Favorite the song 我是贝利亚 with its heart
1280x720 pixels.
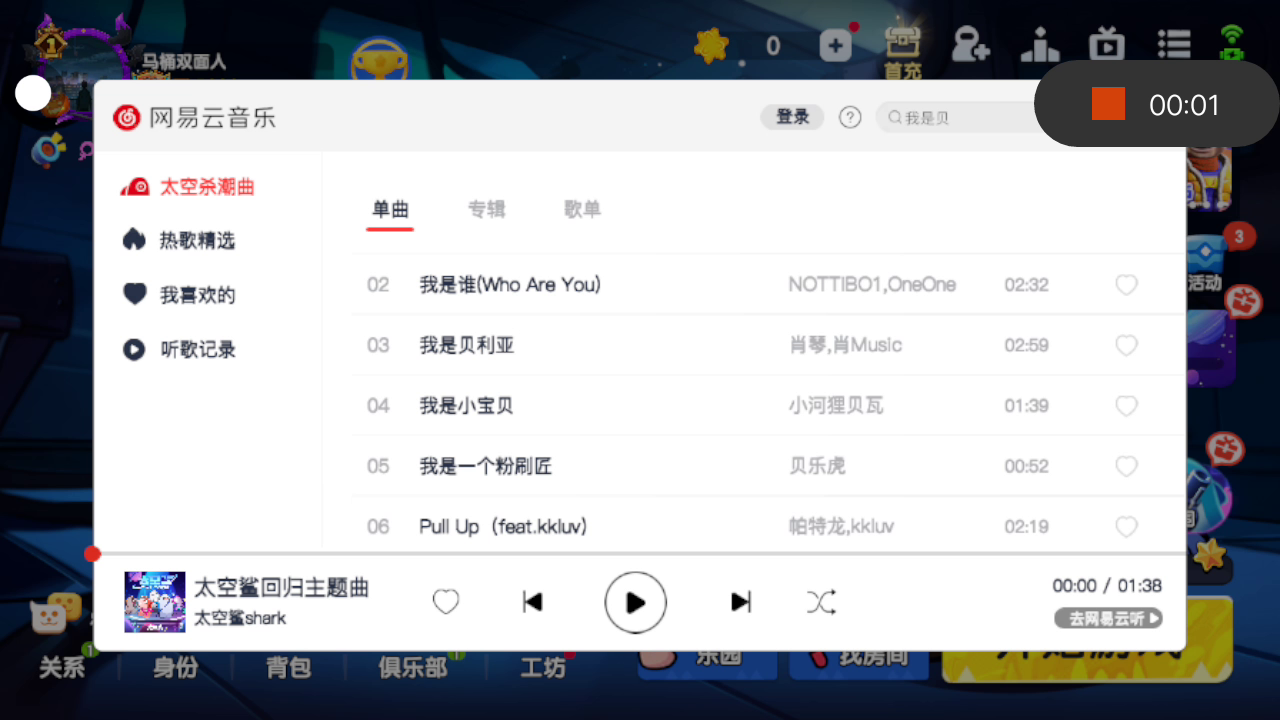pos(1127,346)
